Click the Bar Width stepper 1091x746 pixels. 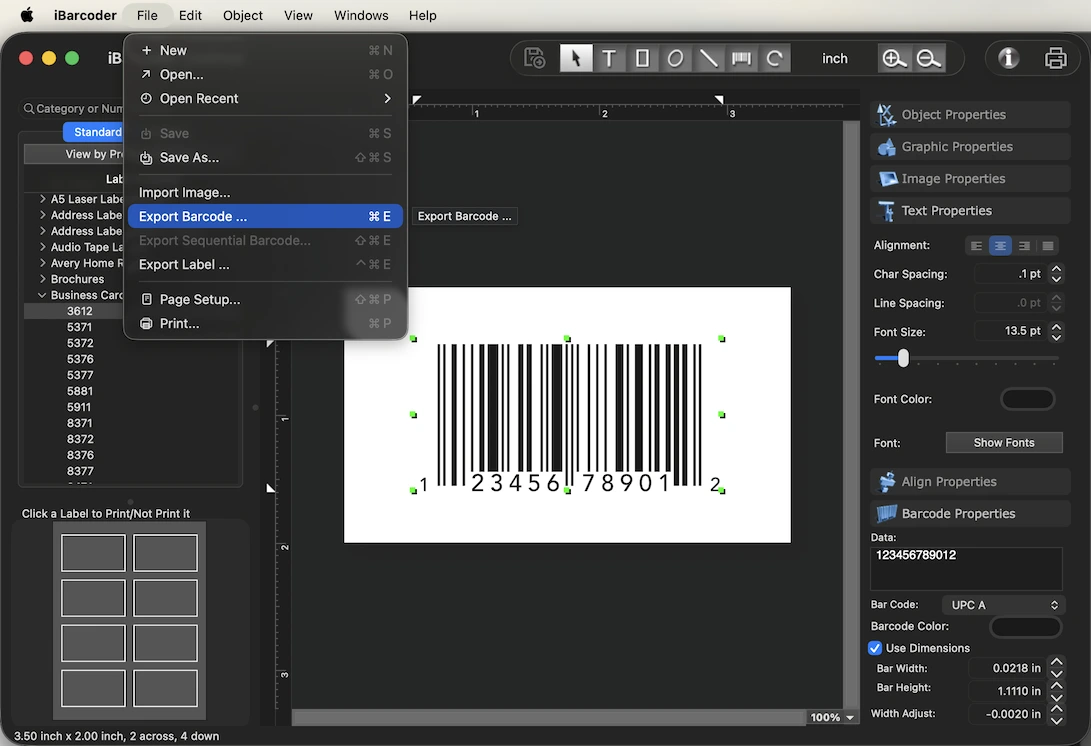pyautogui.click(x=1056, y=668)
